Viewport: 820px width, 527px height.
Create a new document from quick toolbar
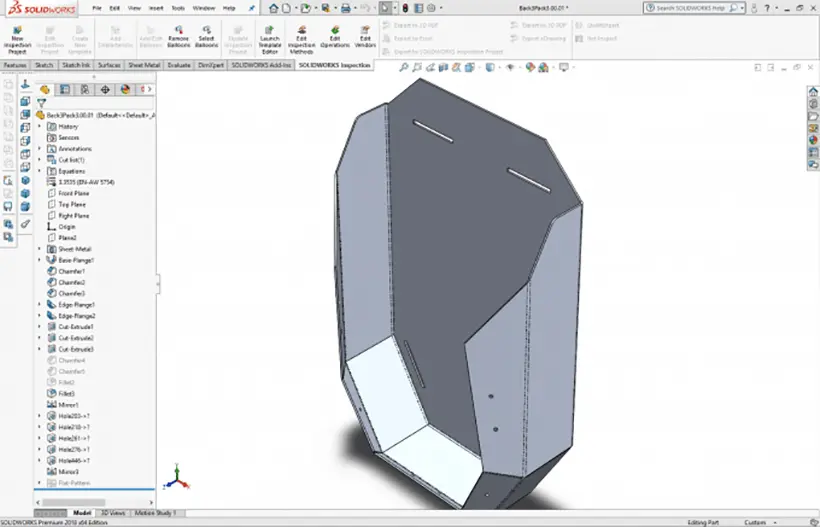286,8
